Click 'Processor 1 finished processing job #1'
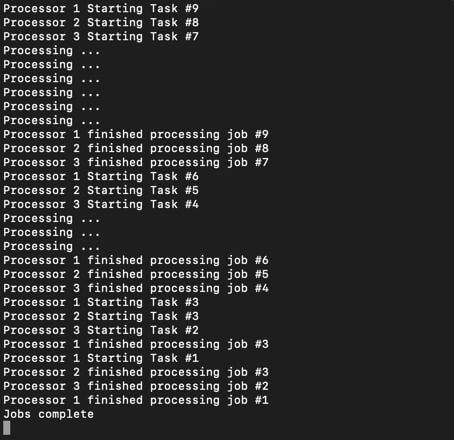Viewport: 454px width, 440px height. [x=136, y=400]
